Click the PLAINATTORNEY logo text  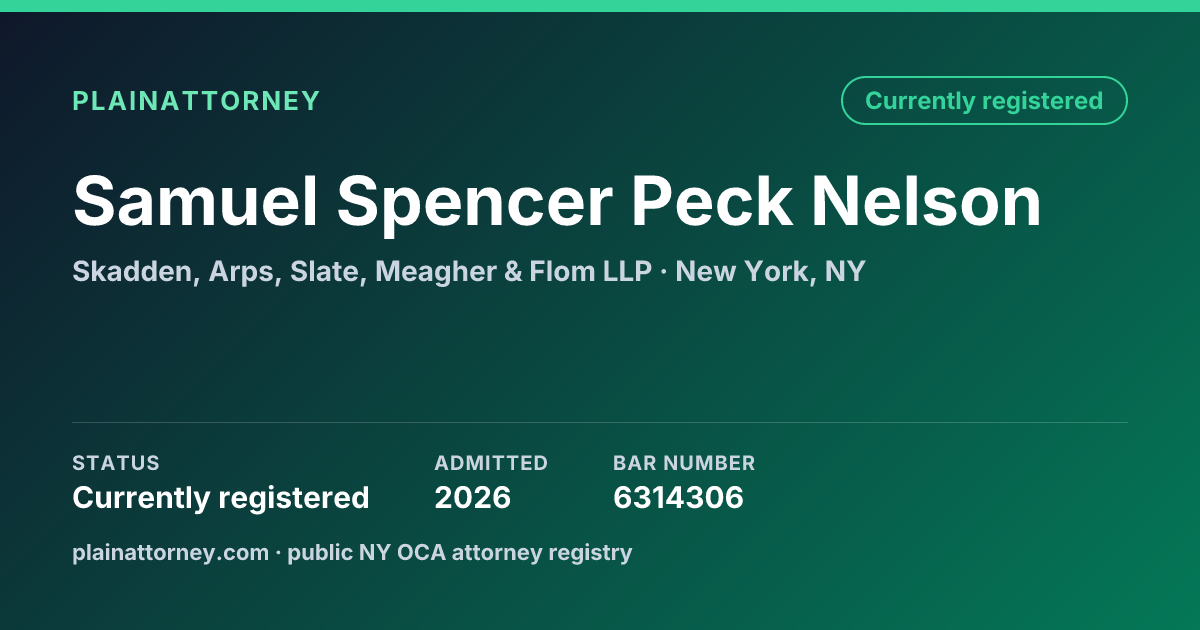(196, 101)
